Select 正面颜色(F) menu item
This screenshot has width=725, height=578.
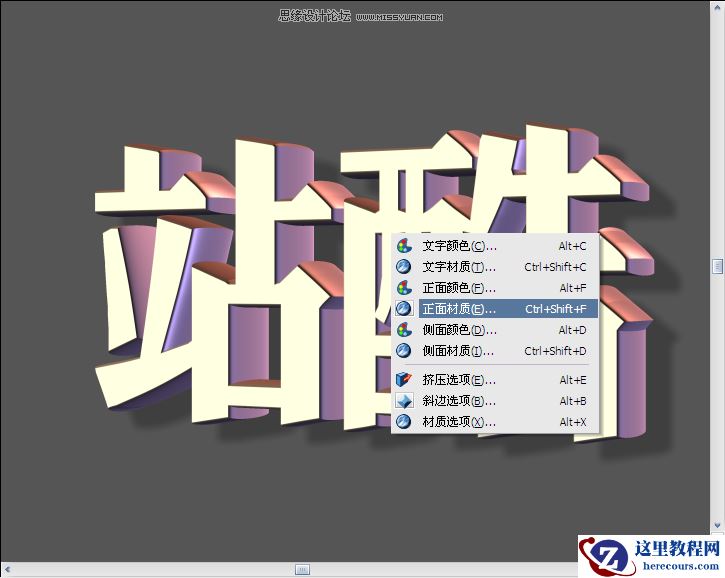click(x=495, y=288)
